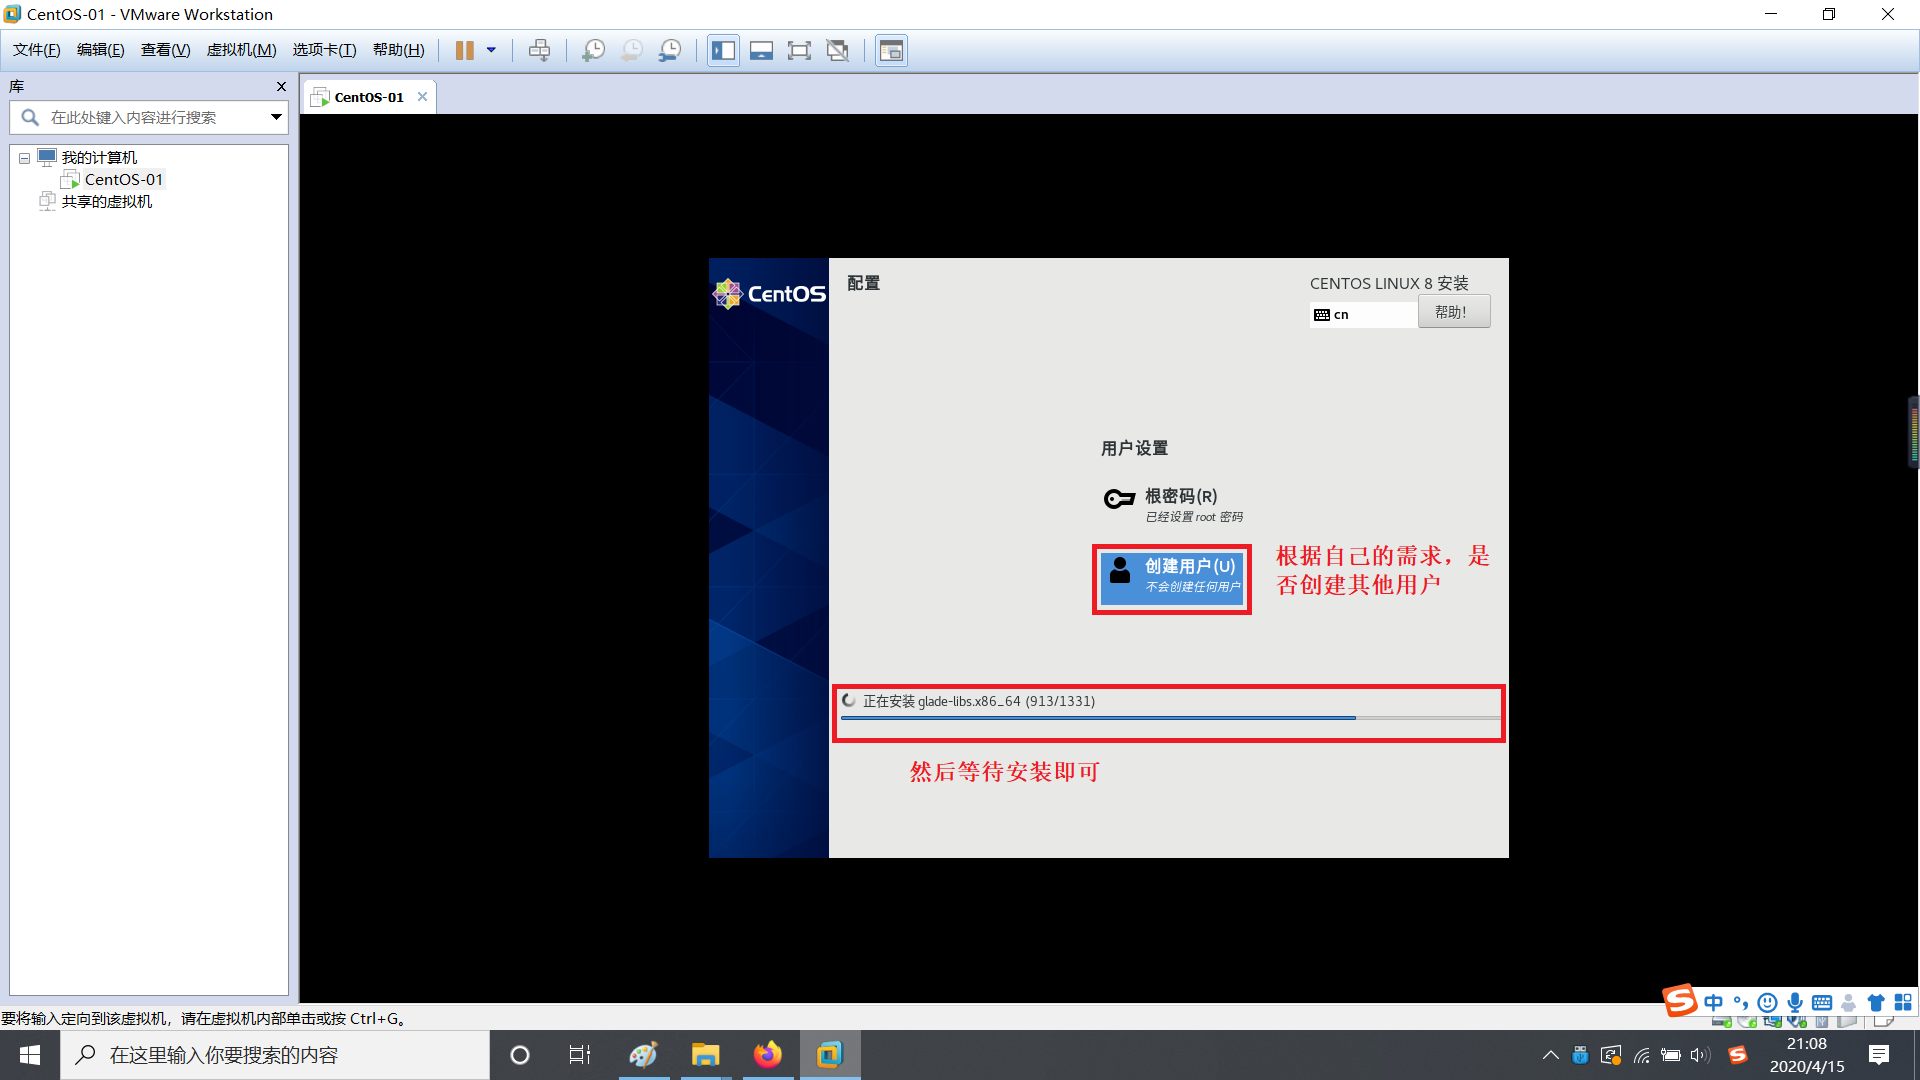Click the Sogou tray icon near the clock
Screen dimensions: 1920x1080
click(1738, 1055)
